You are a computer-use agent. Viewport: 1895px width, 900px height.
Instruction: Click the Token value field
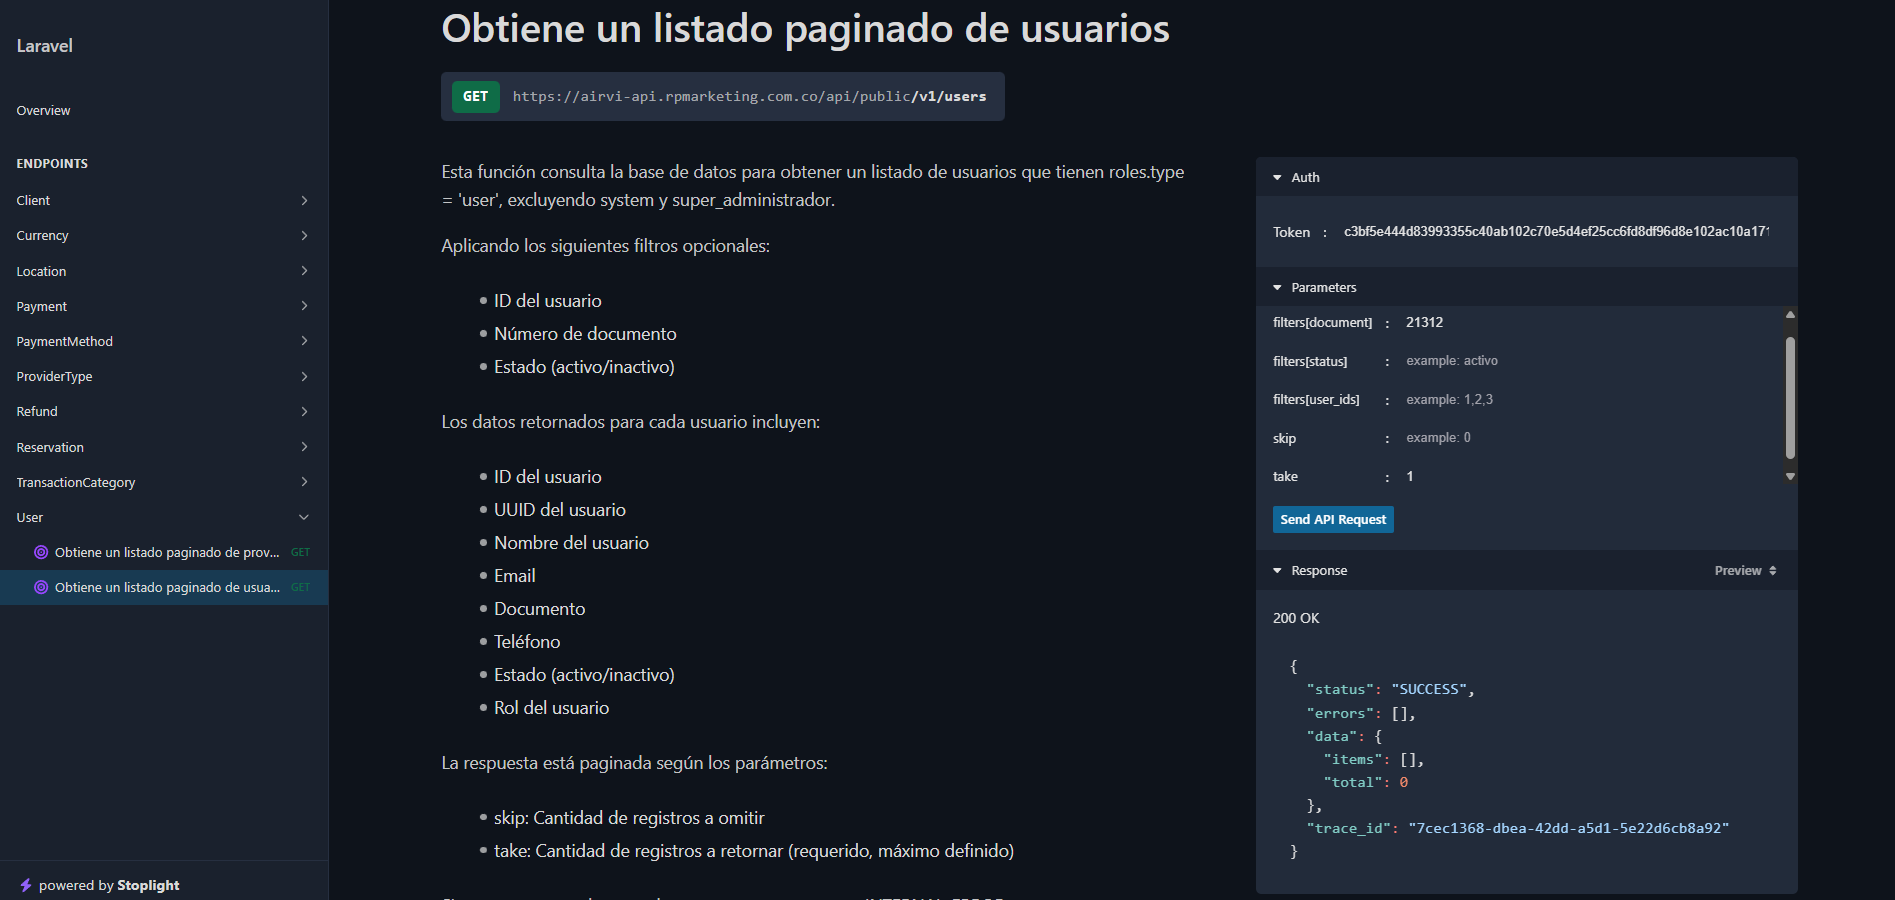point(1556,232)
